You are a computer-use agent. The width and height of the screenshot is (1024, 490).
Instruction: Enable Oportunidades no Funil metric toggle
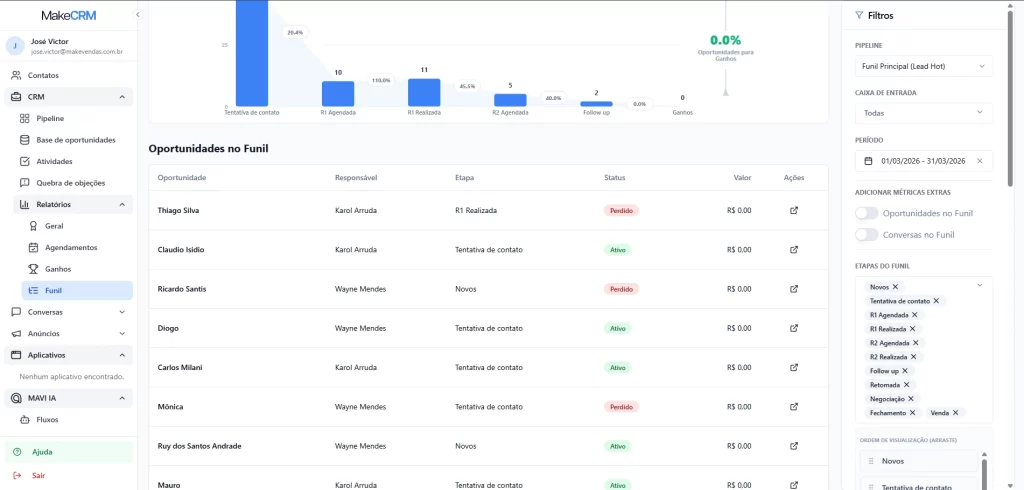click(x=867, y=213)
